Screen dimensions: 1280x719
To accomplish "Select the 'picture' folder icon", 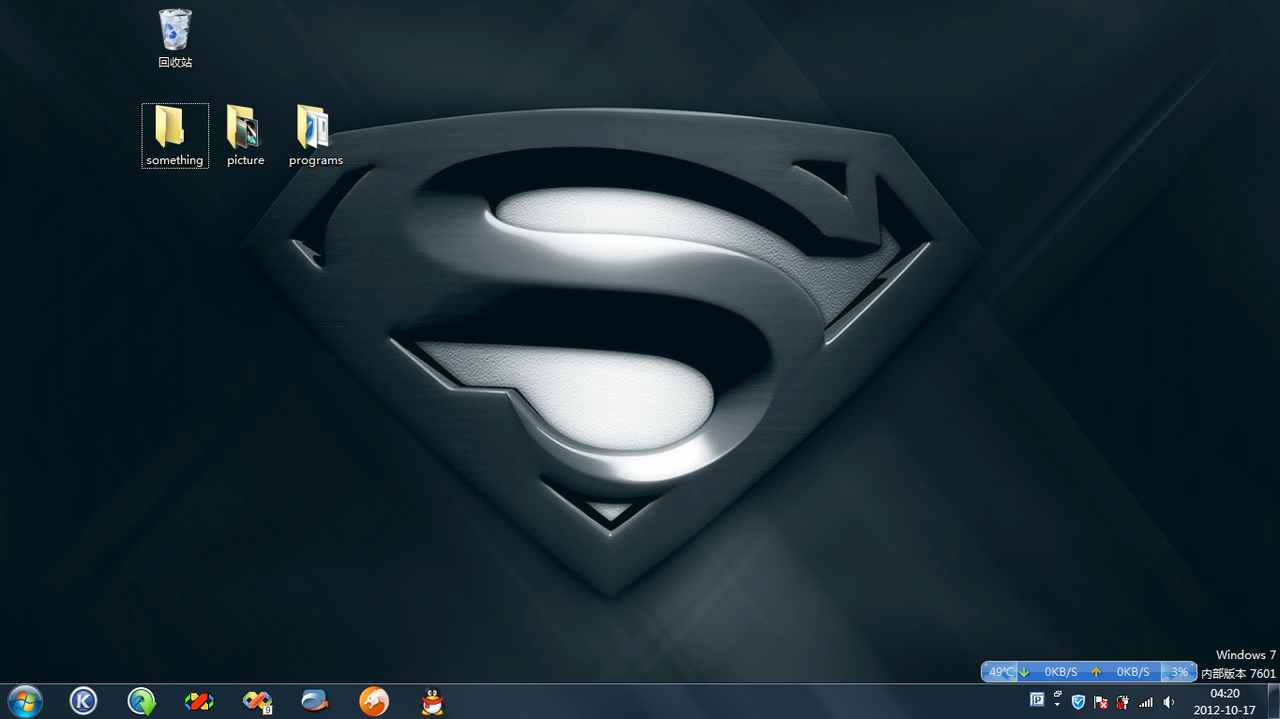I will [245, 135].
